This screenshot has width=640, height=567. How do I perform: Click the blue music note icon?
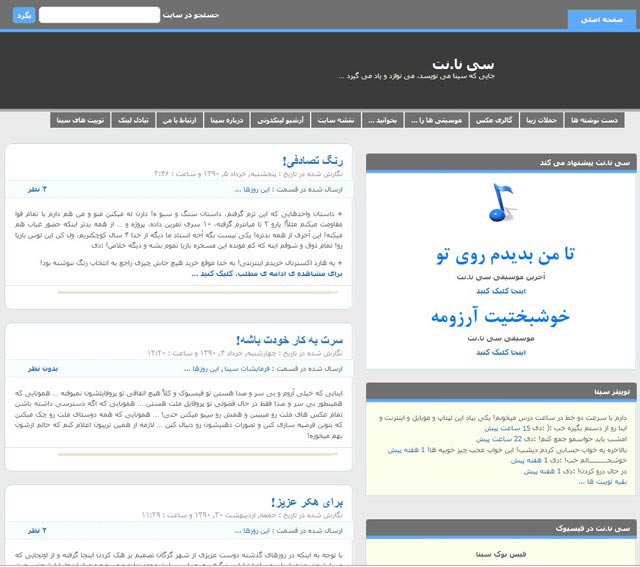pos(497,203)
